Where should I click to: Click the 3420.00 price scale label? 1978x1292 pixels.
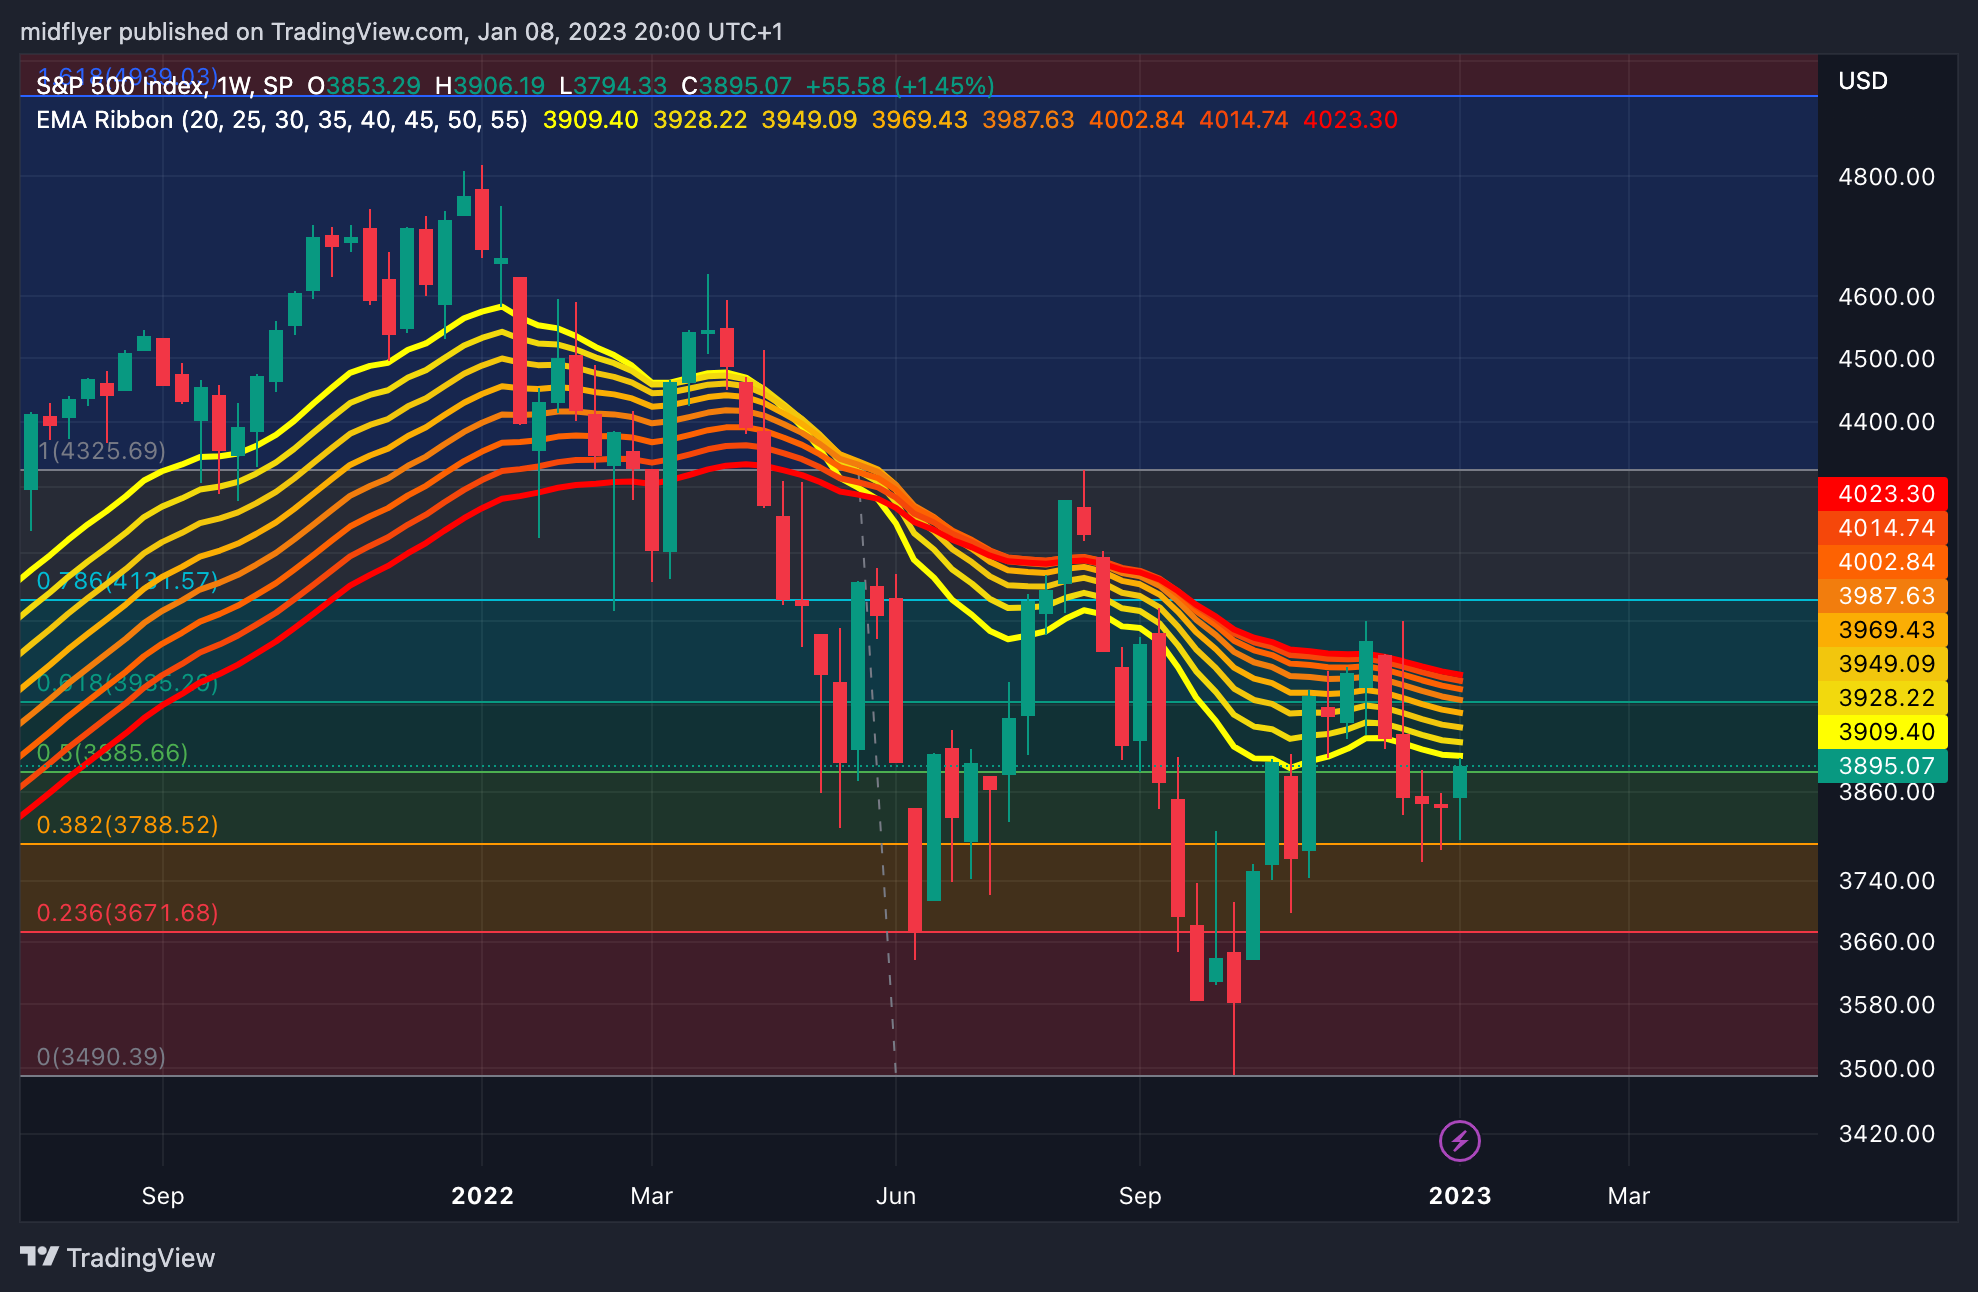tap(1886, 1134)
